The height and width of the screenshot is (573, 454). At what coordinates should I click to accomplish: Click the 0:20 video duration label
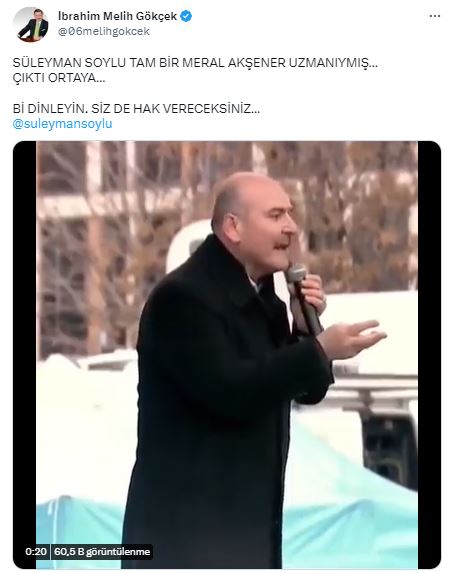point(36,551)
